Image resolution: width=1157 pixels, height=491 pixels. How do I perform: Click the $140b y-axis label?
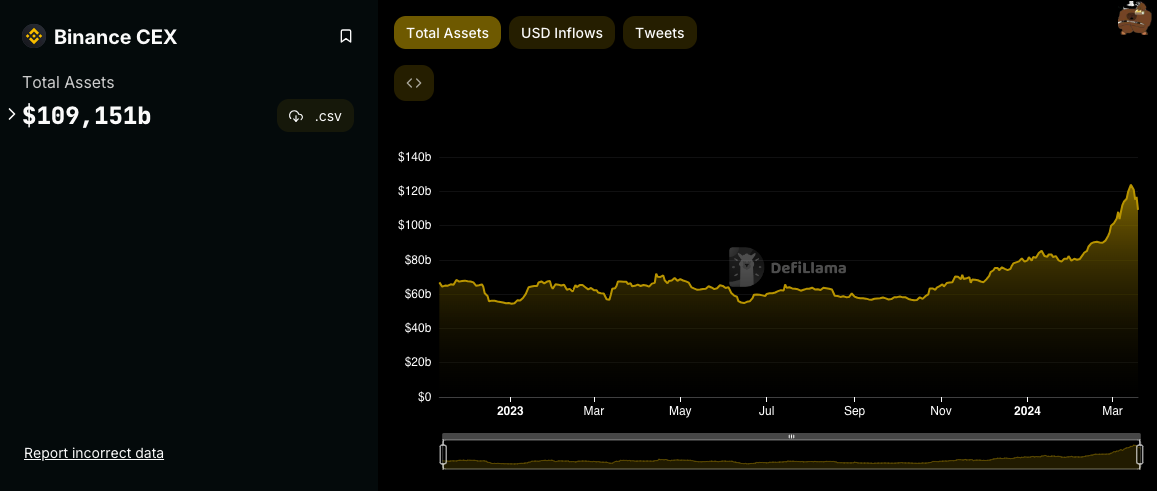[414, 158]
